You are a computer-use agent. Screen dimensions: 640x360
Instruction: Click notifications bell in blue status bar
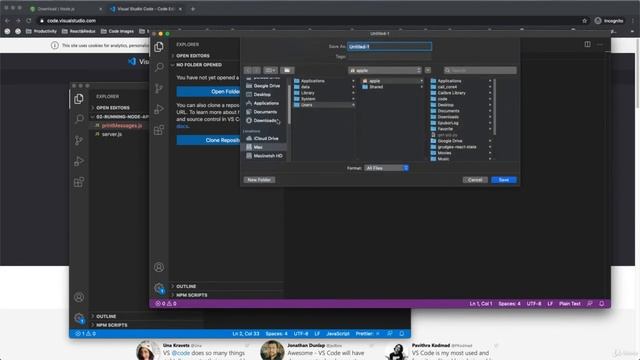pyautogui.click(x=402, y=333)
